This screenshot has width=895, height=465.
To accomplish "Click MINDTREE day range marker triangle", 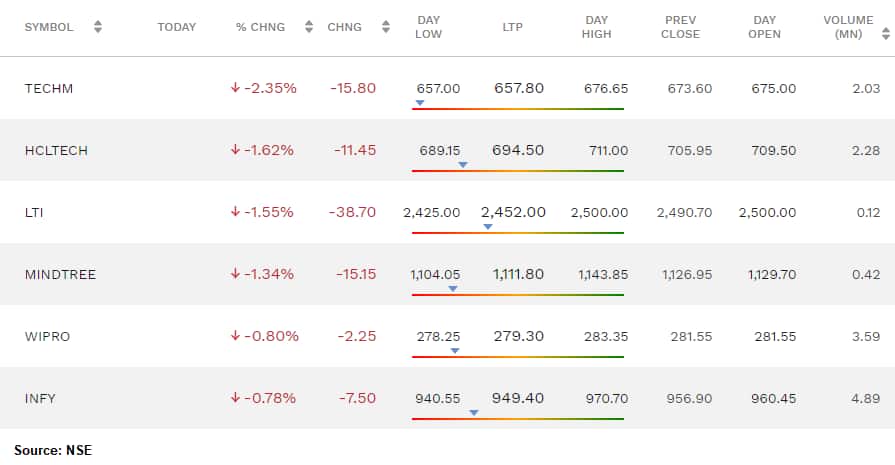I will click(453, 289).
